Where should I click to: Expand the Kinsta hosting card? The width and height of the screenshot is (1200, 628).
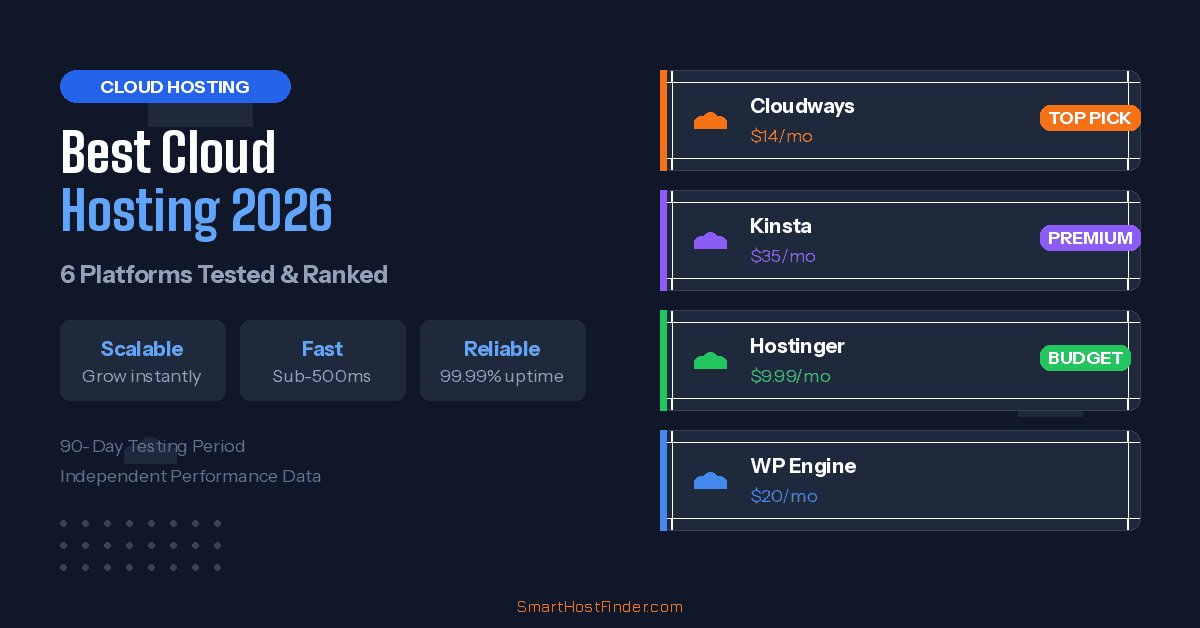click(x=900, y=240)
